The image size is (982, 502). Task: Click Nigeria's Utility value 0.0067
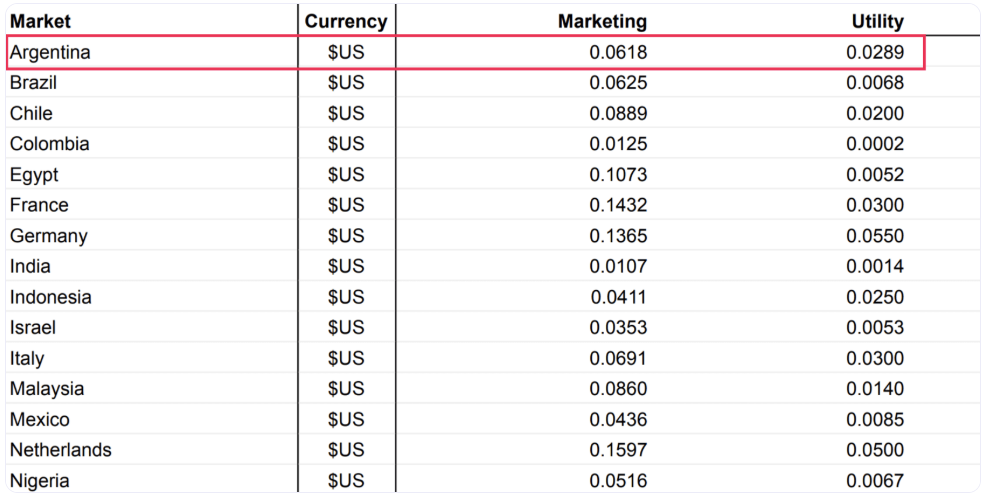[875, 481]
